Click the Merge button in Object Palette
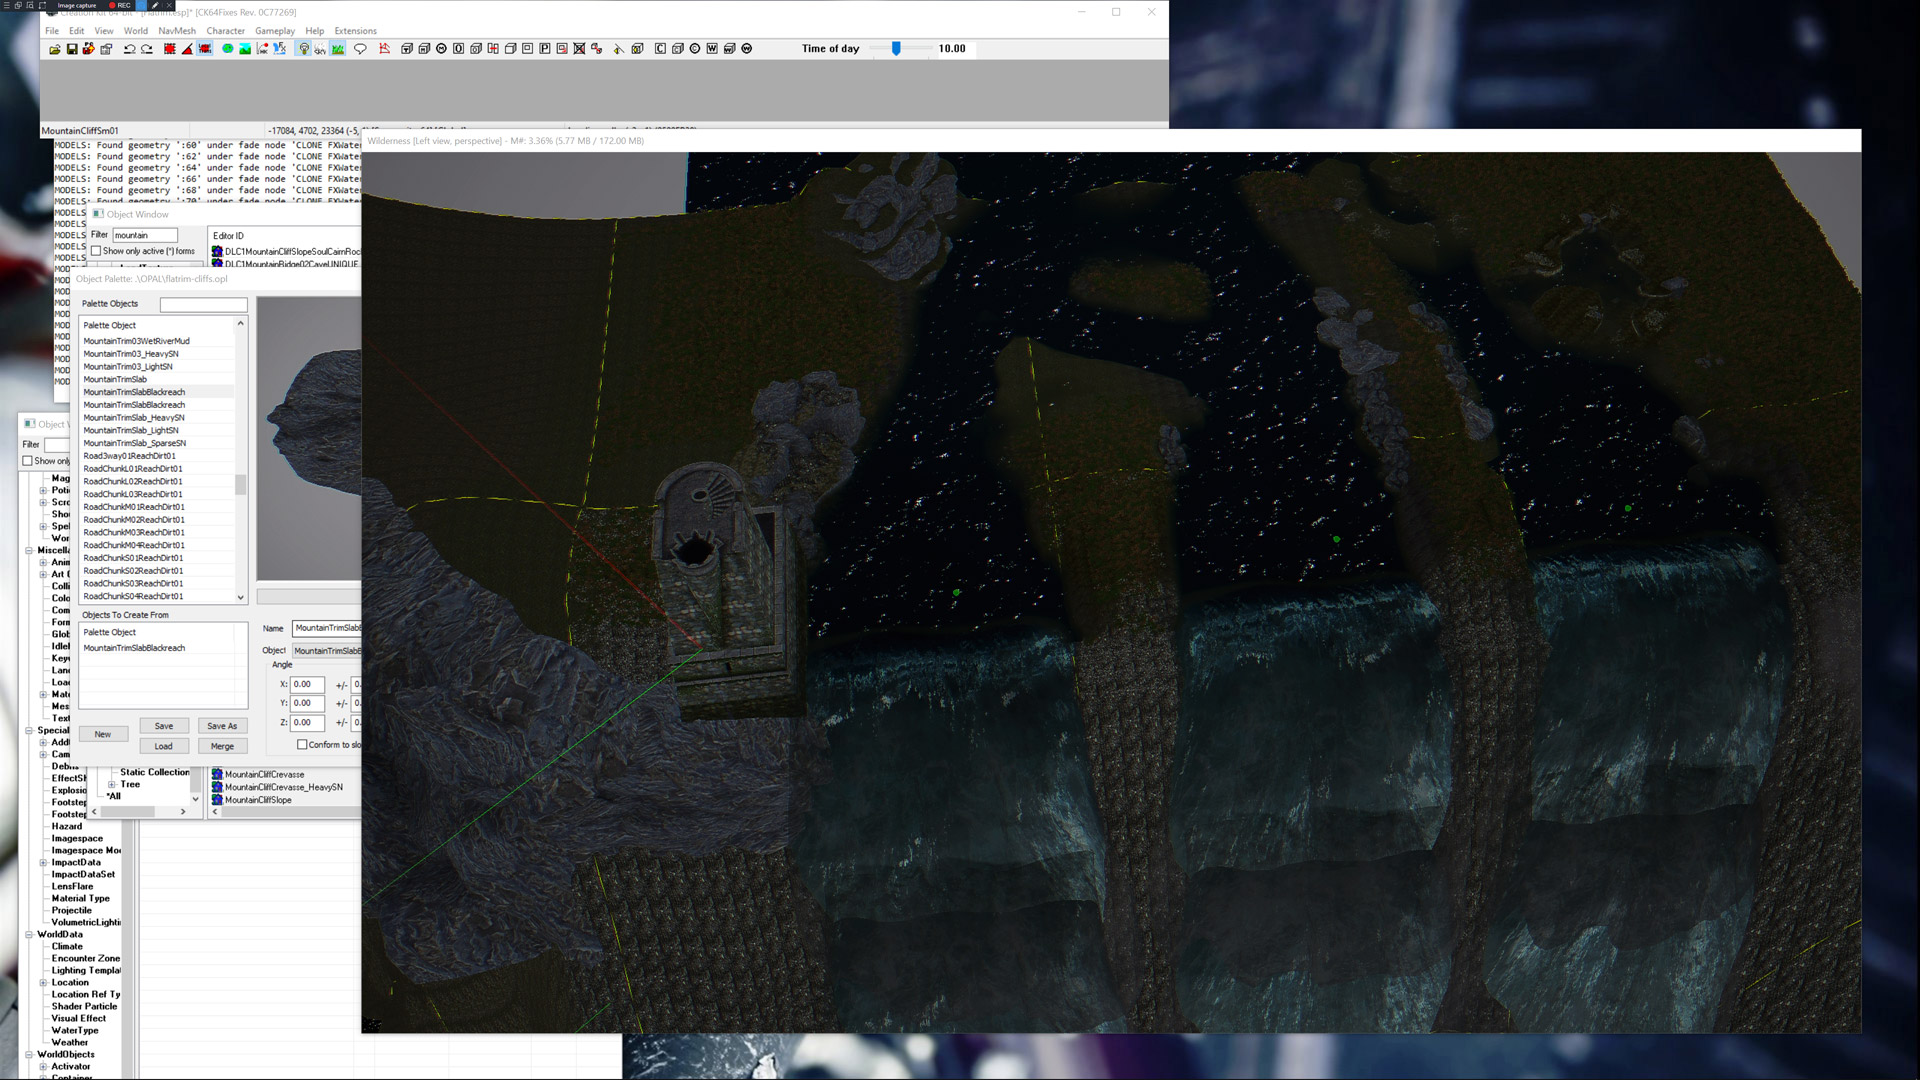1920x1080 pixels. (222, 746)
